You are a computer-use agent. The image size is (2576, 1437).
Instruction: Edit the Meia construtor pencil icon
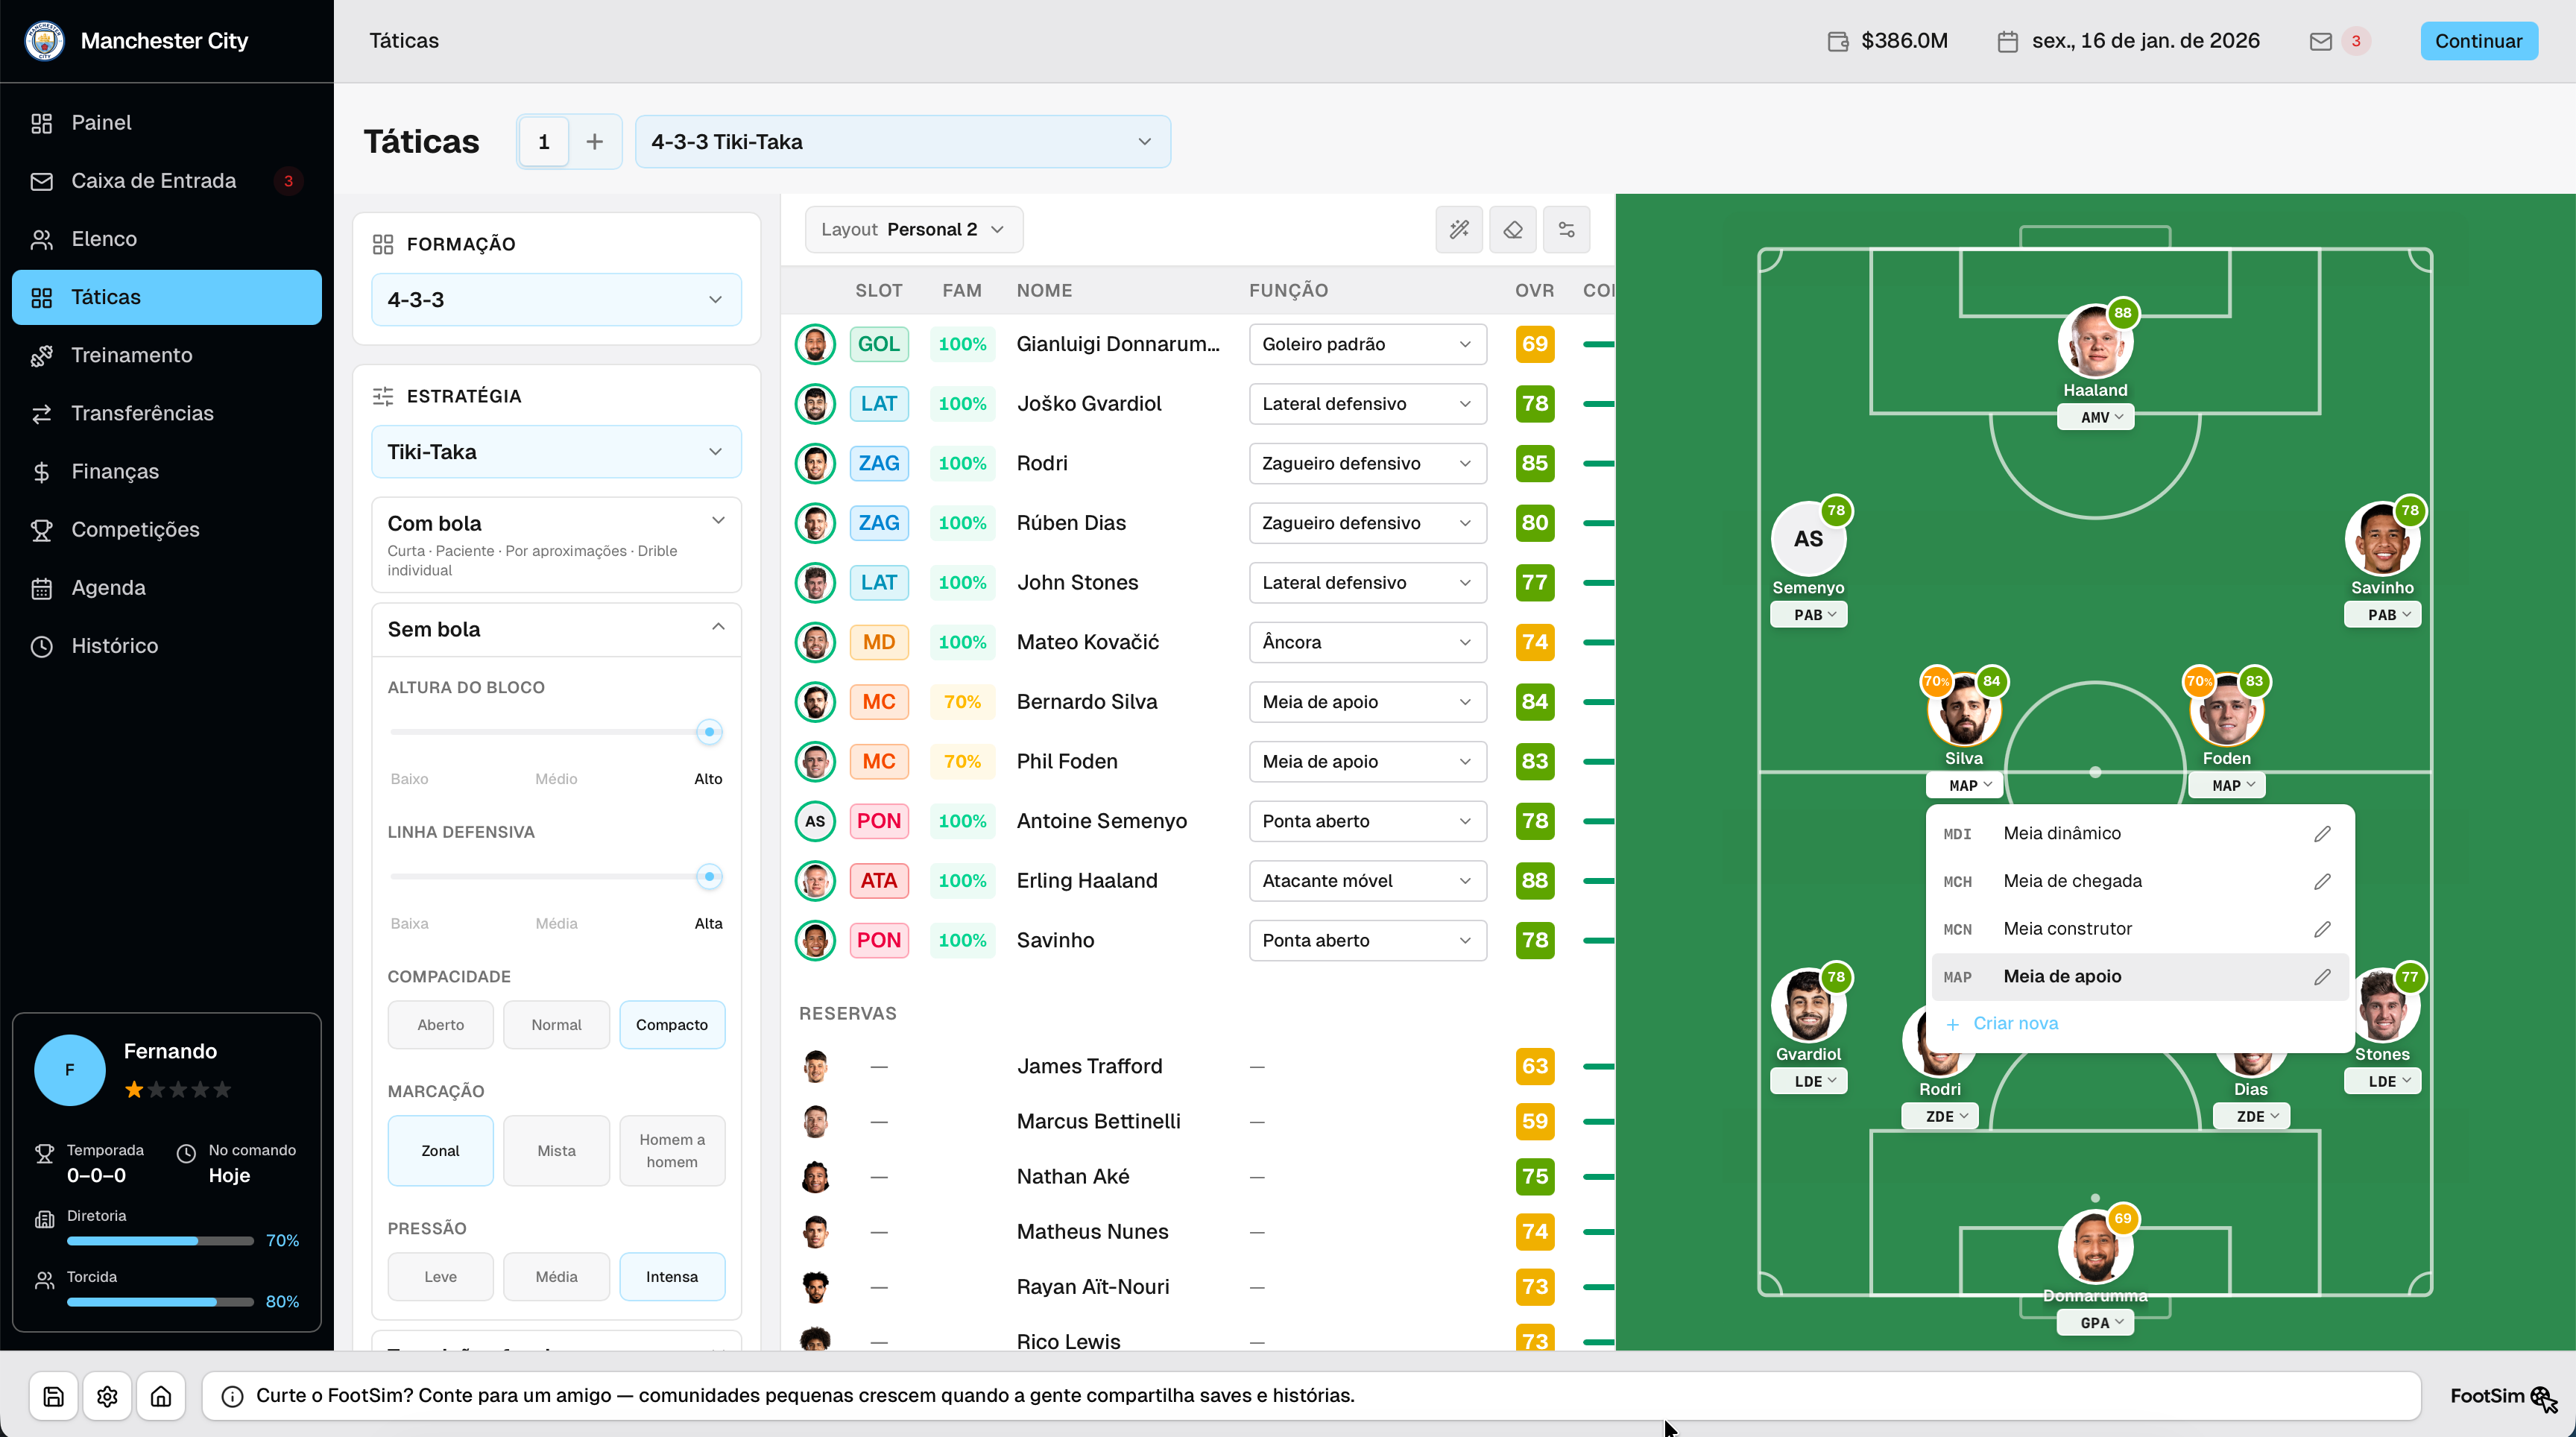(x=2322, y=929)
